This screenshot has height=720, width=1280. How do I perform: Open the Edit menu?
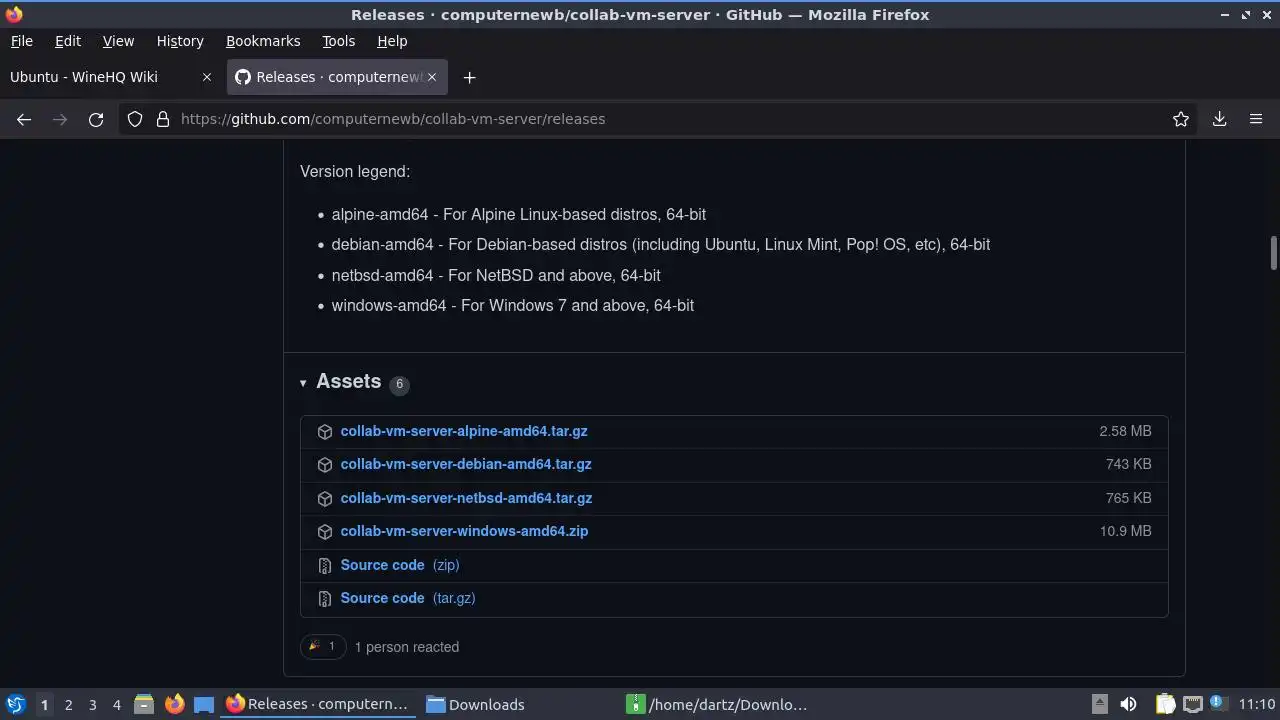[68, 41]
